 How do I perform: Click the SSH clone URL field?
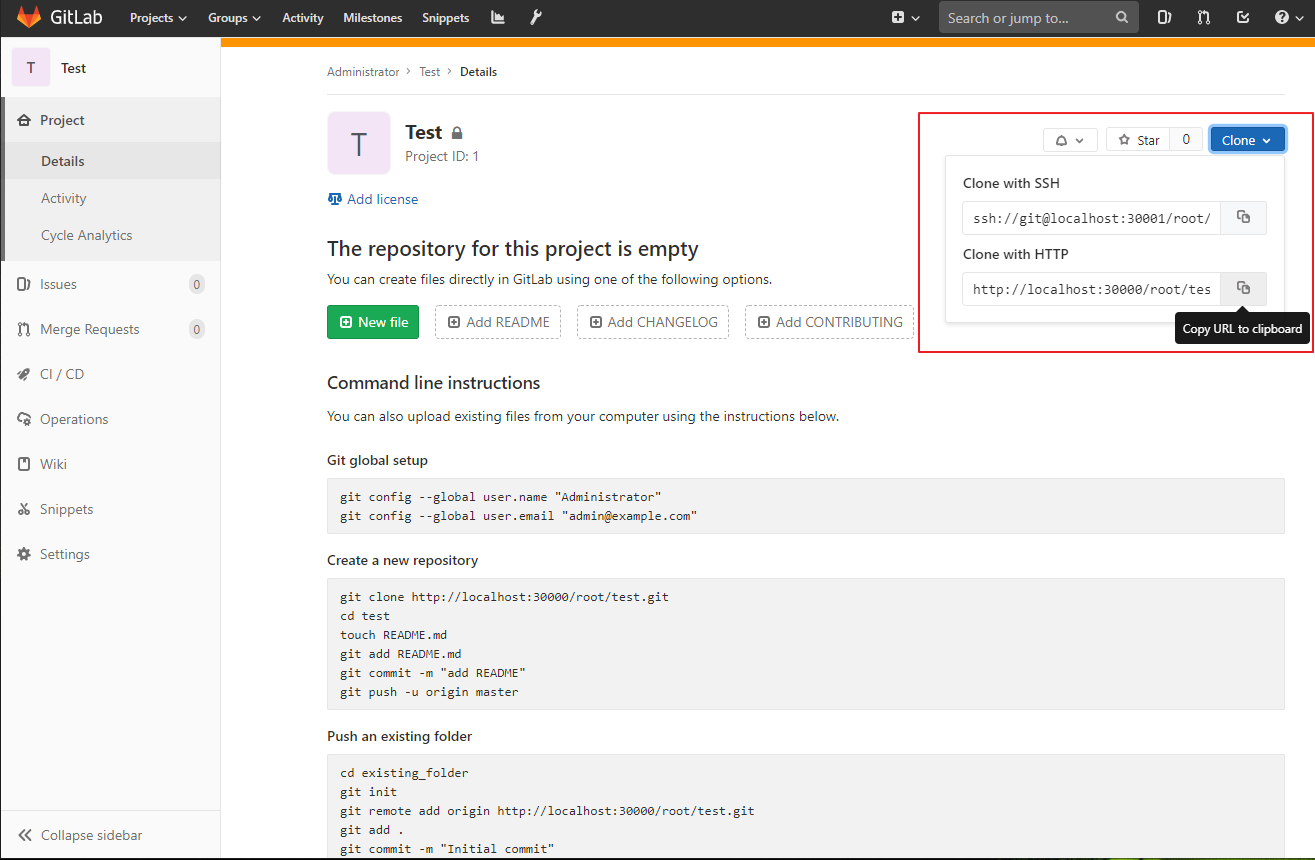pos(1091,218)
